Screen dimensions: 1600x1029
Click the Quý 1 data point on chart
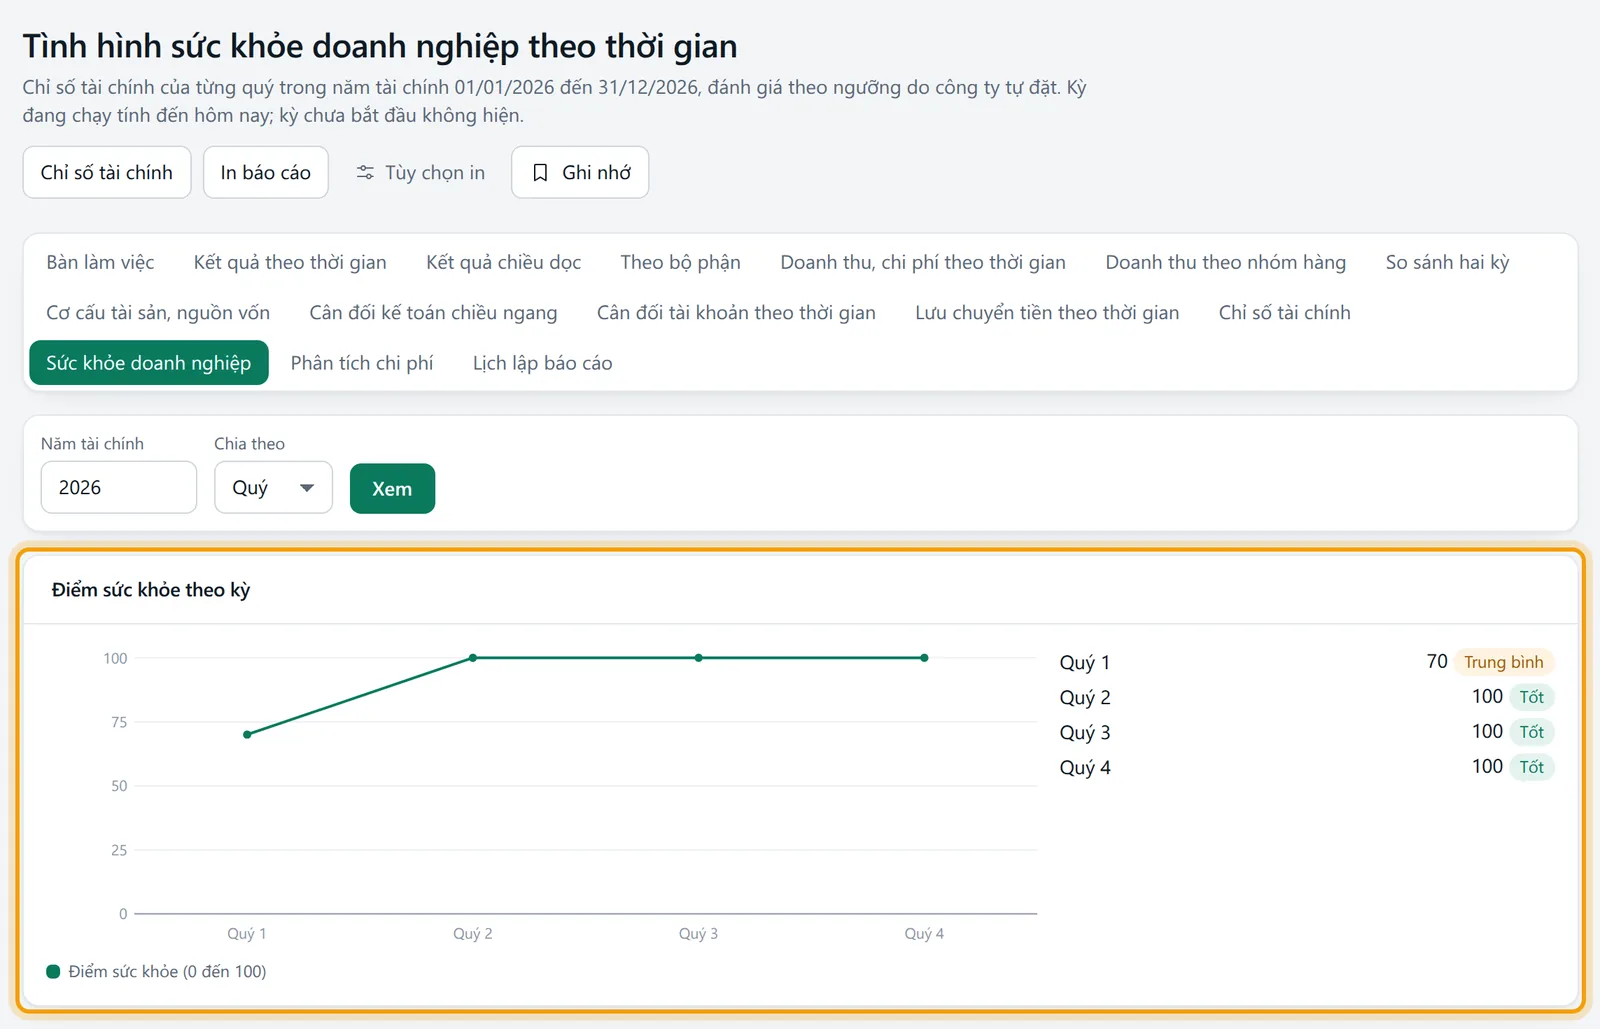pos(247,735)
